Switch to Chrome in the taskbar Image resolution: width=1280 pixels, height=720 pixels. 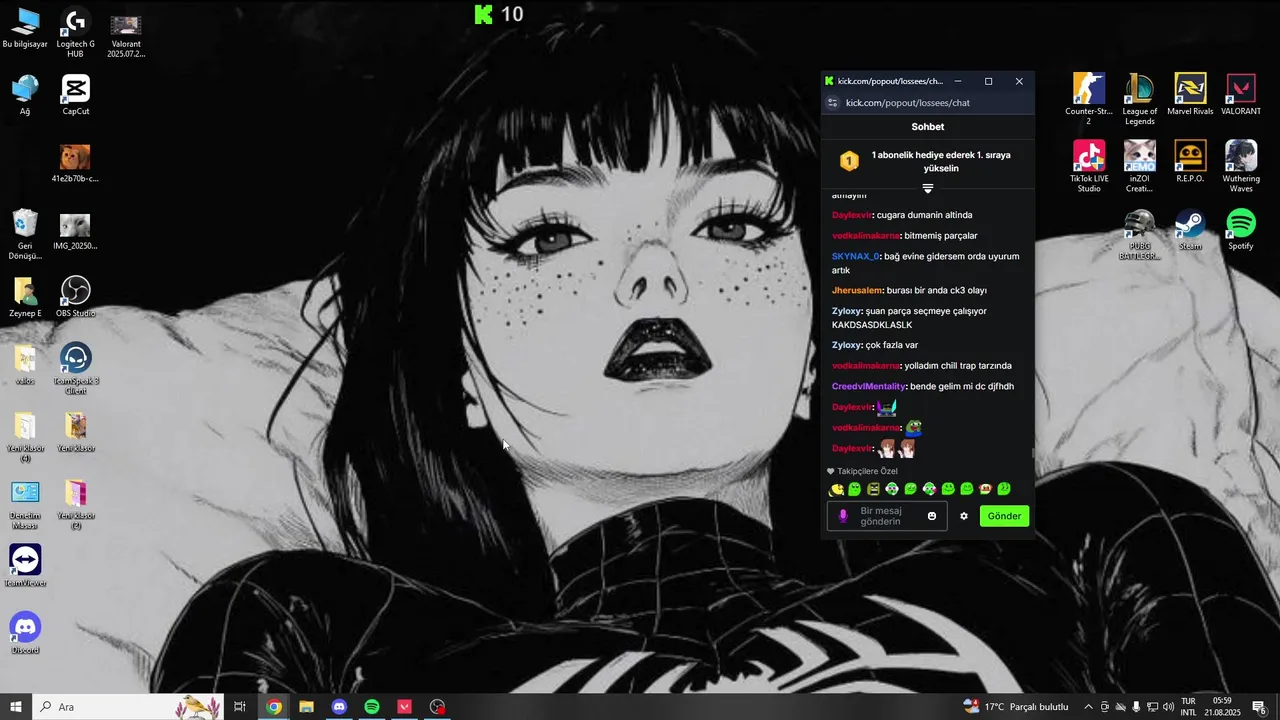click(273, 707)
